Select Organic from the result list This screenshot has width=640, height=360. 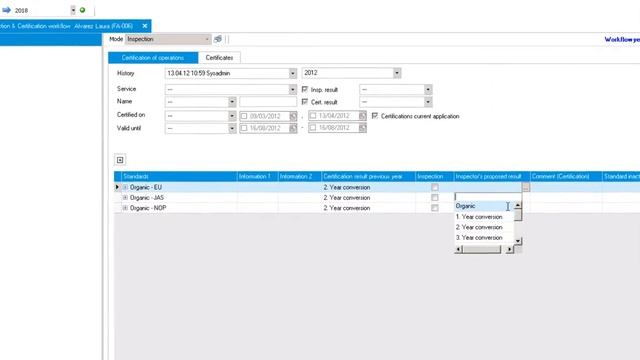point(484,206)
